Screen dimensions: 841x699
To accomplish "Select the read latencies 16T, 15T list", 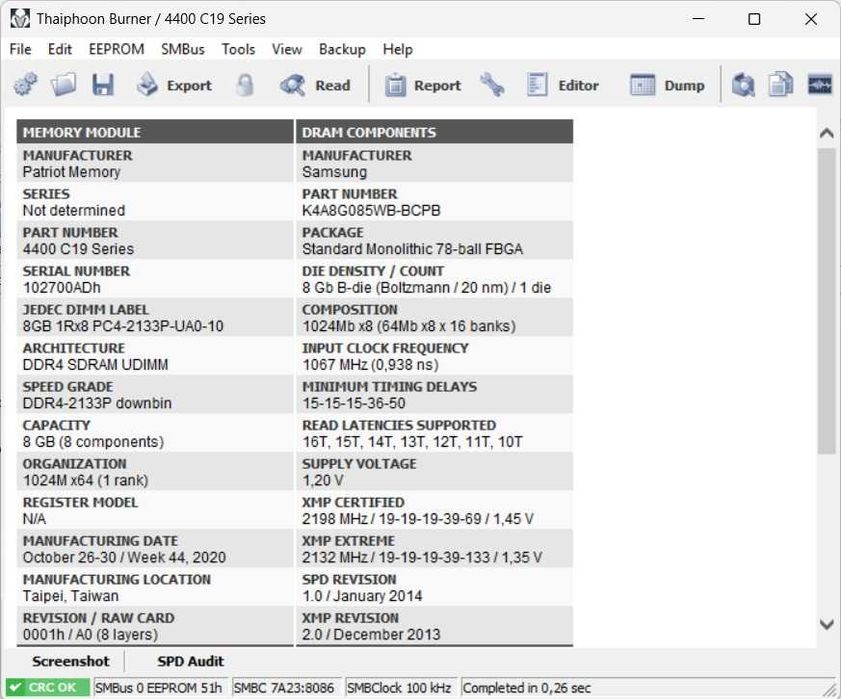I will [412, 442].
